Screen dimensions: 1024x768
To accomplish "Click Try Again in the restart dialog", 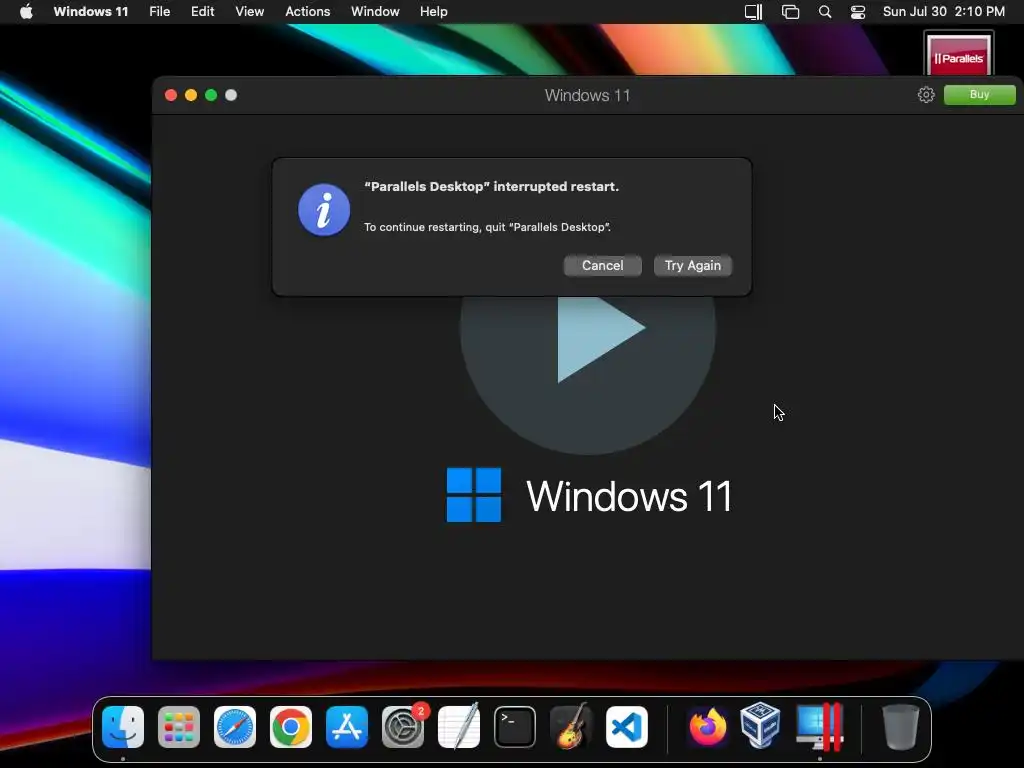I will [692, 266].
